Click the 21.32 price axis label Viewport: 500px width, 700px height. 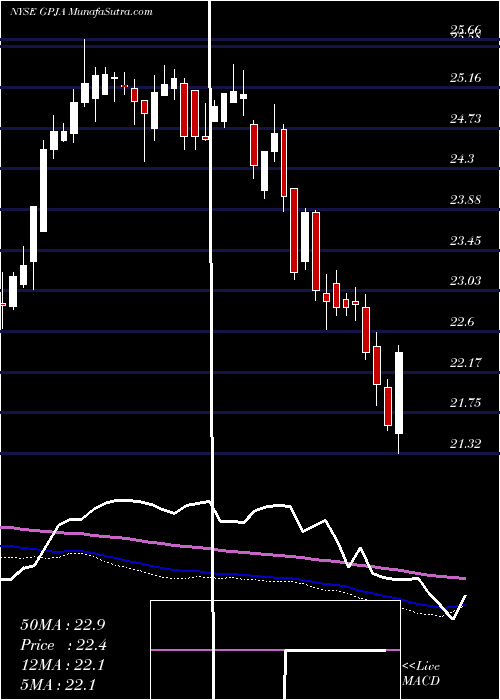point(465,444)
